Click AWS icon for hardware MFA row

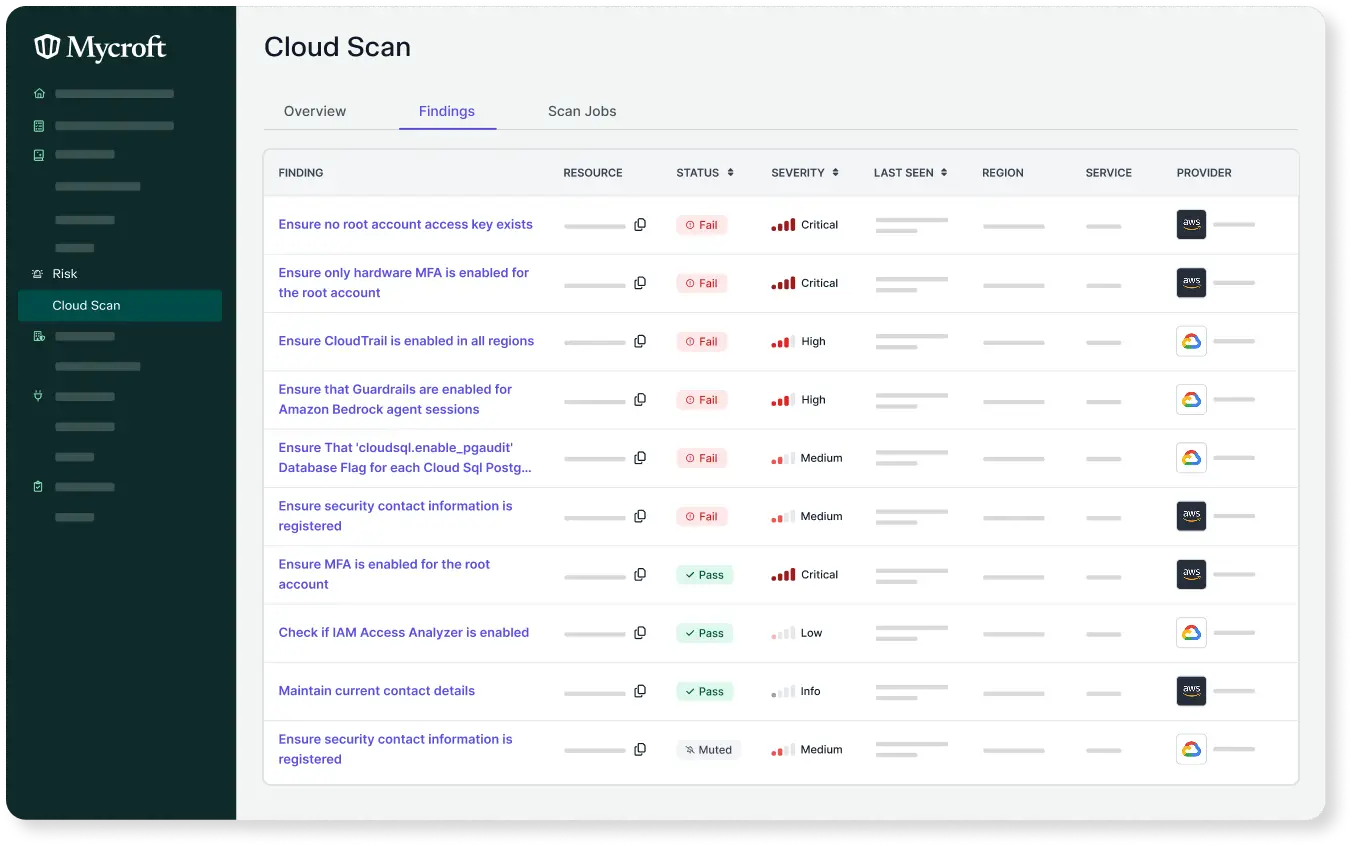[x=1191, y=283]
